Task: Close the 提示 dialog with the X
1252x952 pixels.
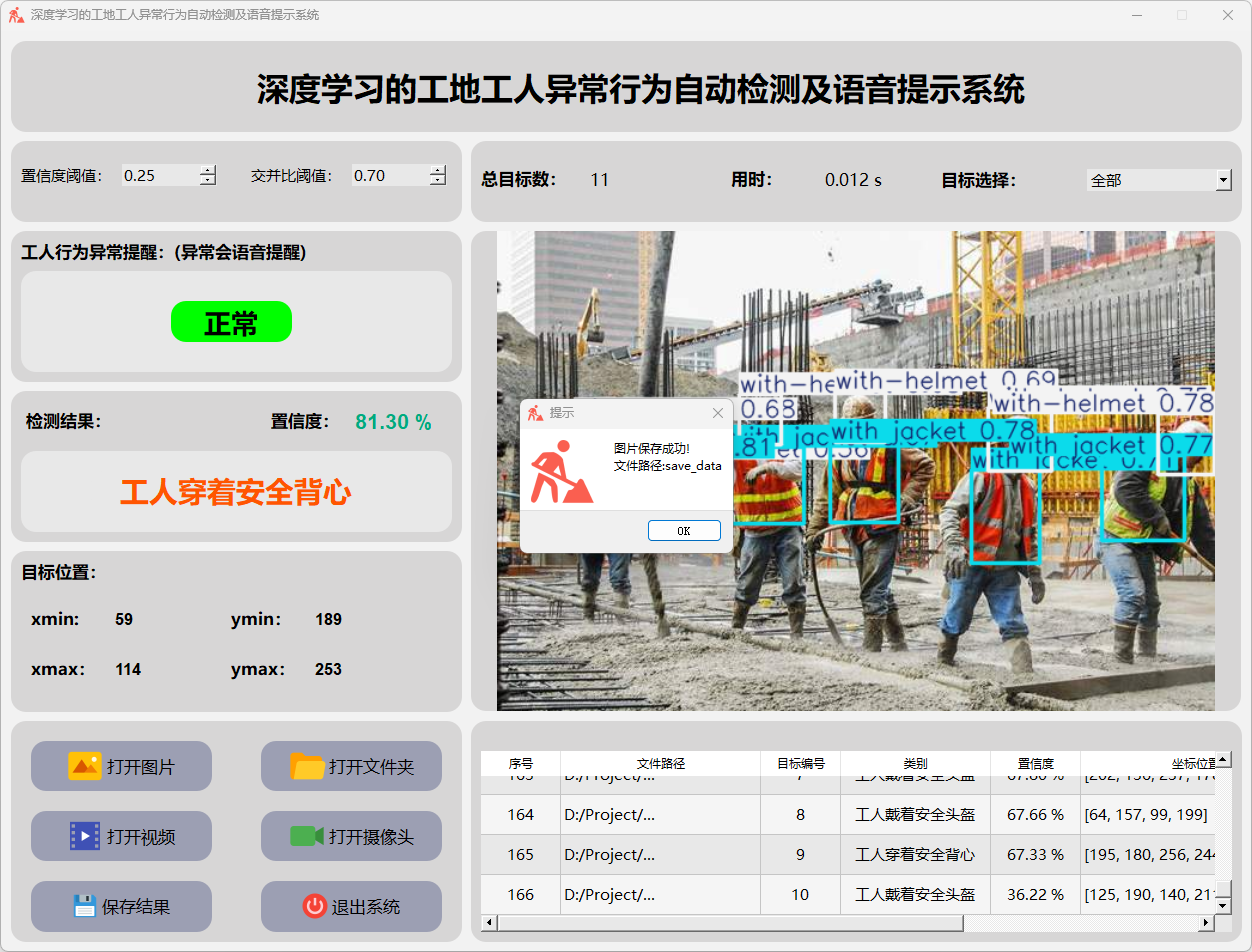Action: (x=717, y=413)
